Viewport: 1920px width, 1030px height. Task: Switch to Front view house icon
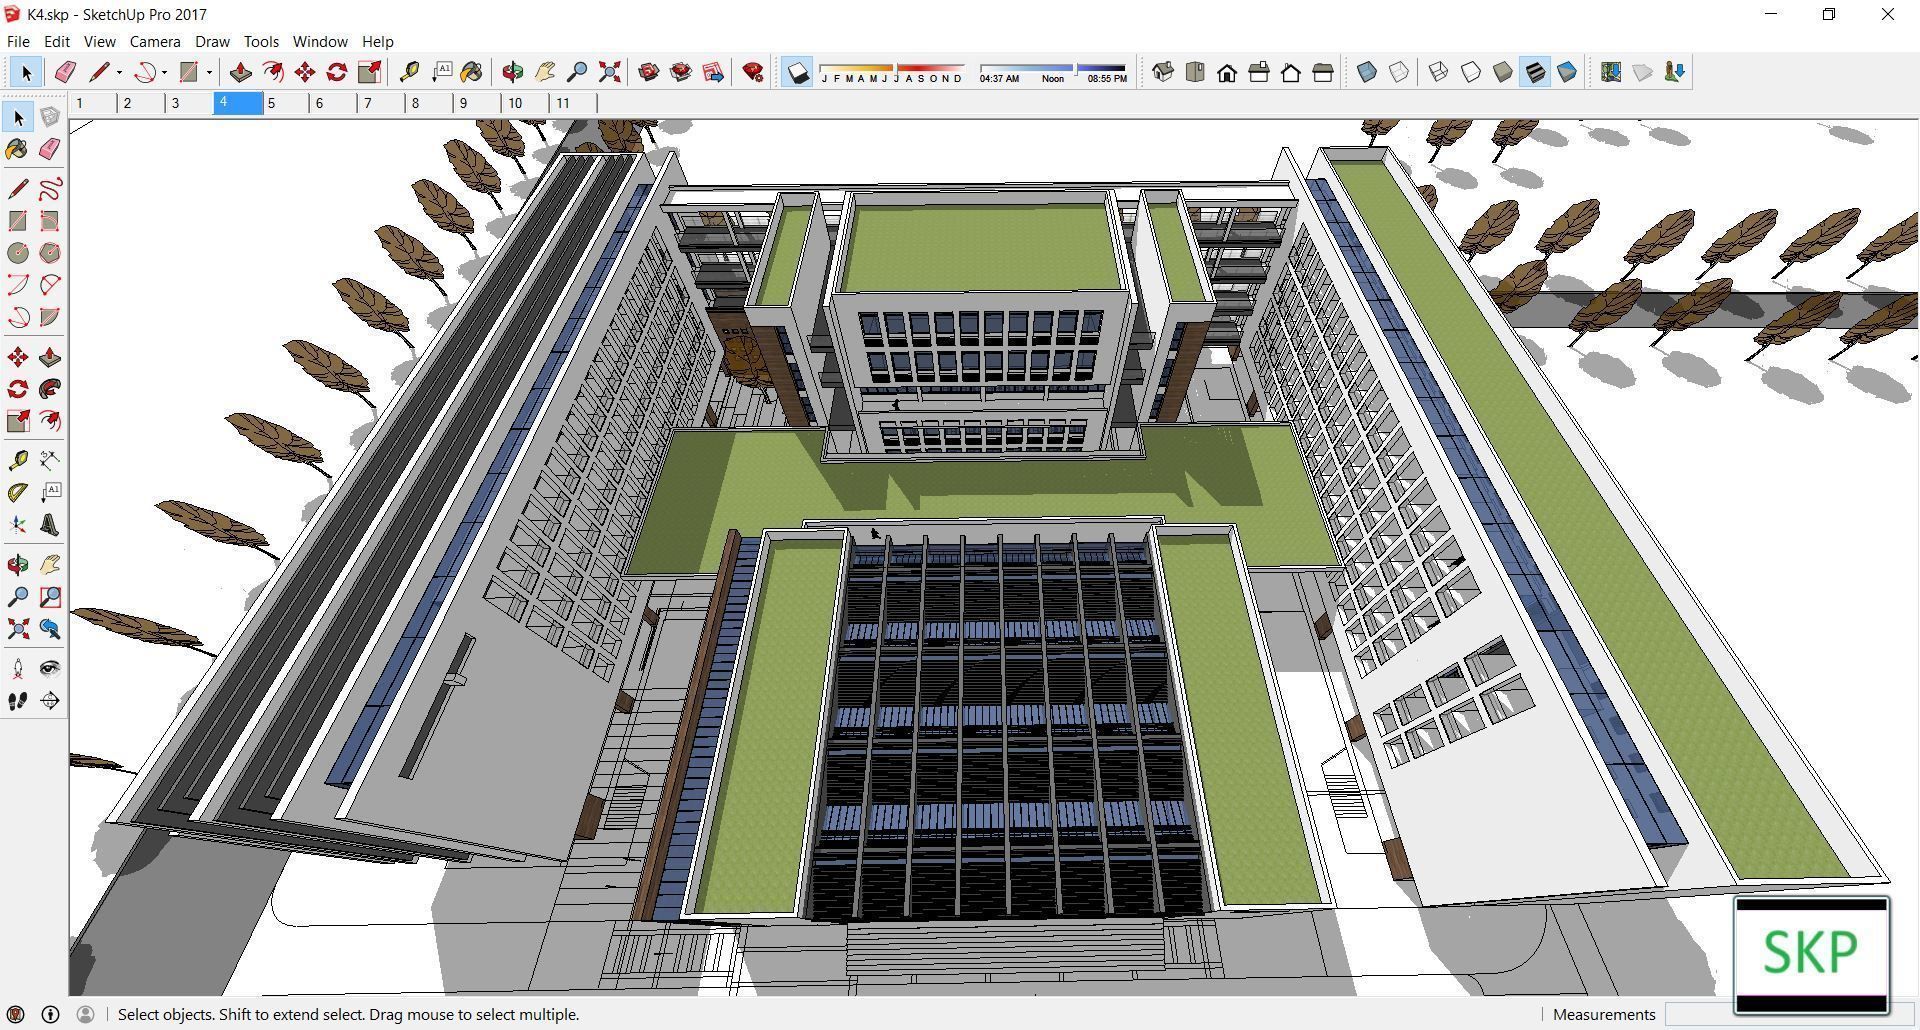click(1227, 72)
